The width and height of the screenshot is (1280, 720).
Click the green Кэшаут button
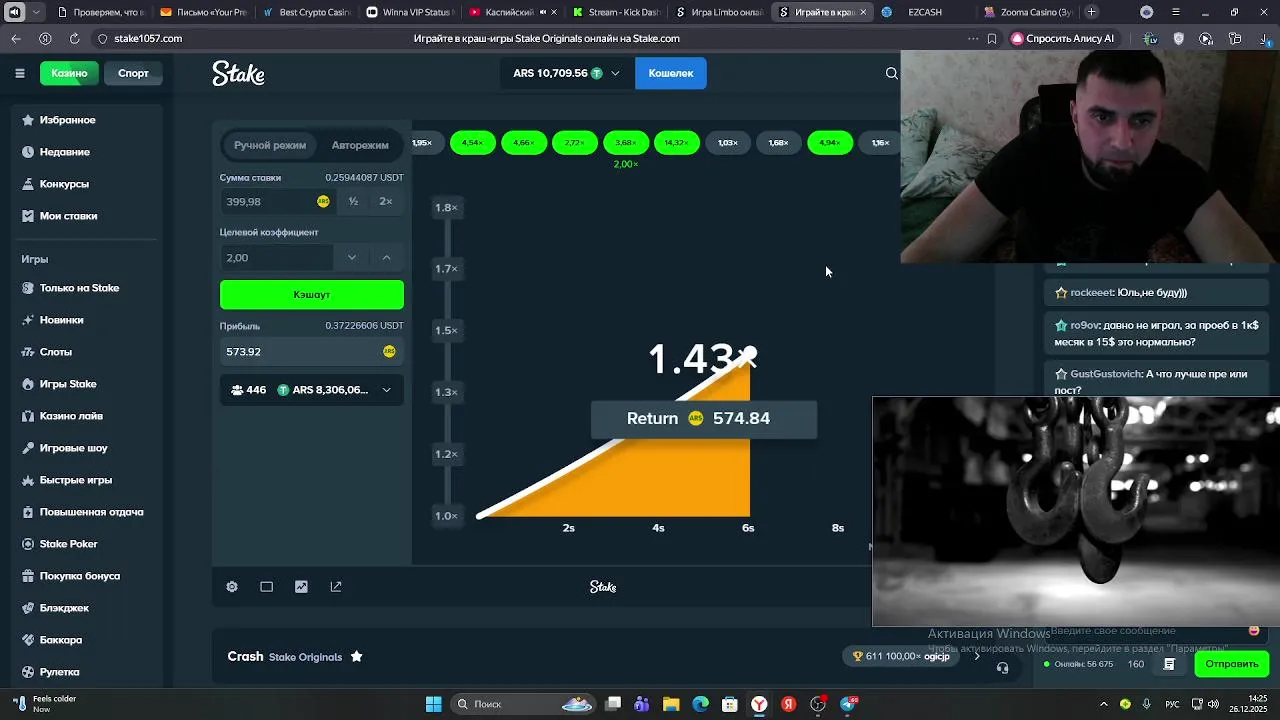(x=312, y=295)
